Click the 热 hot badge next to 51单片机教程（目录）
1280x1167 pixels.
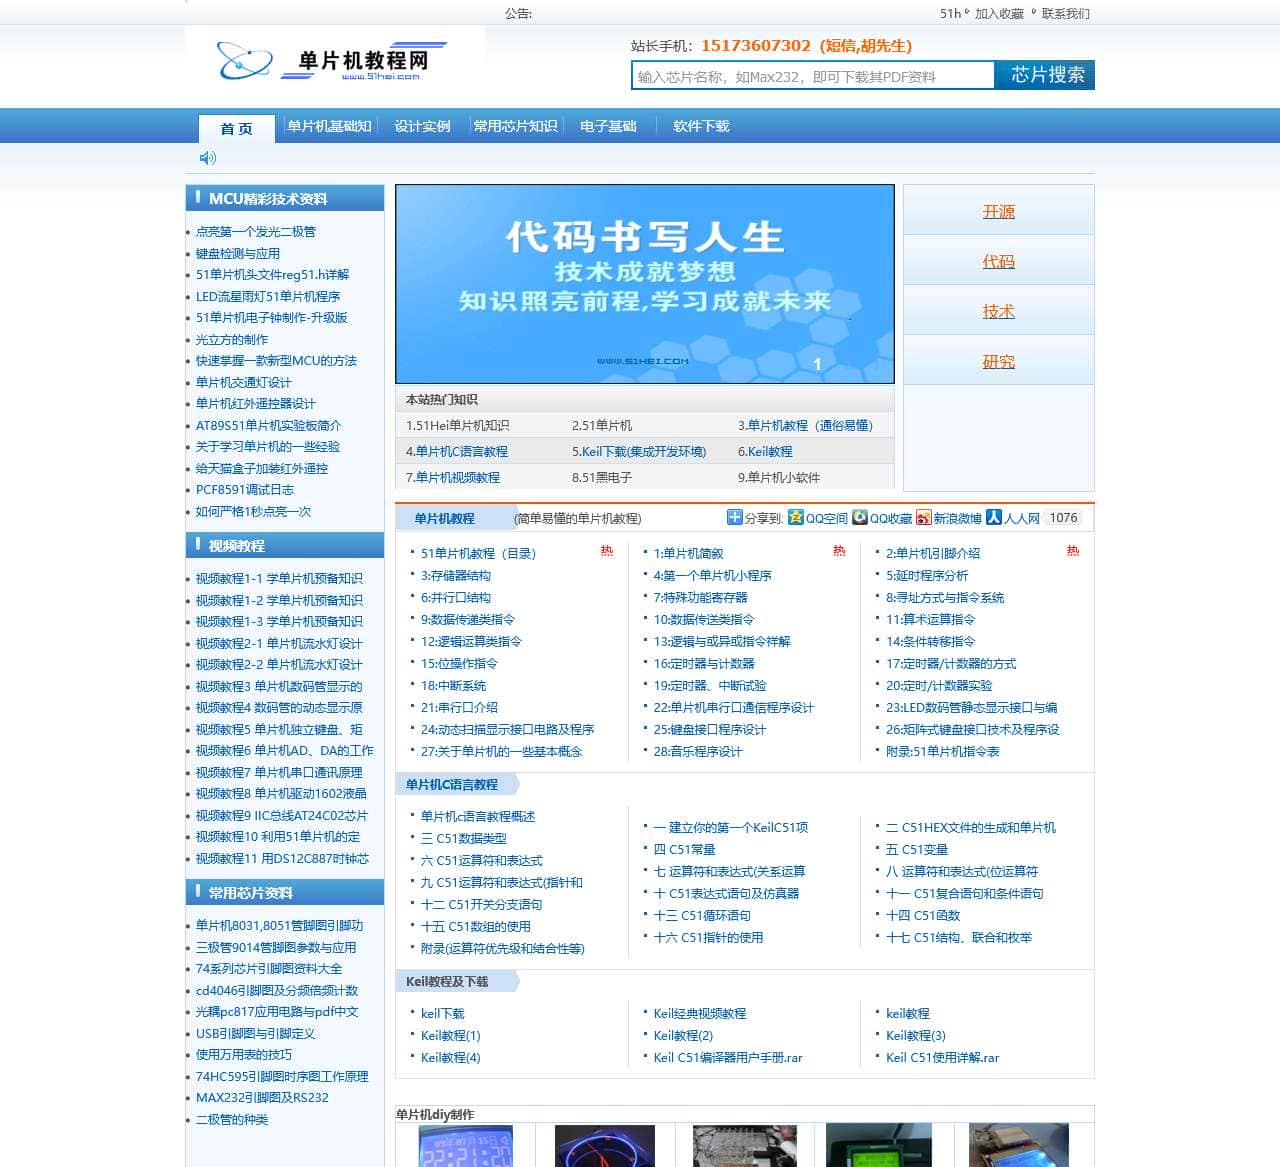coord(607,551)
